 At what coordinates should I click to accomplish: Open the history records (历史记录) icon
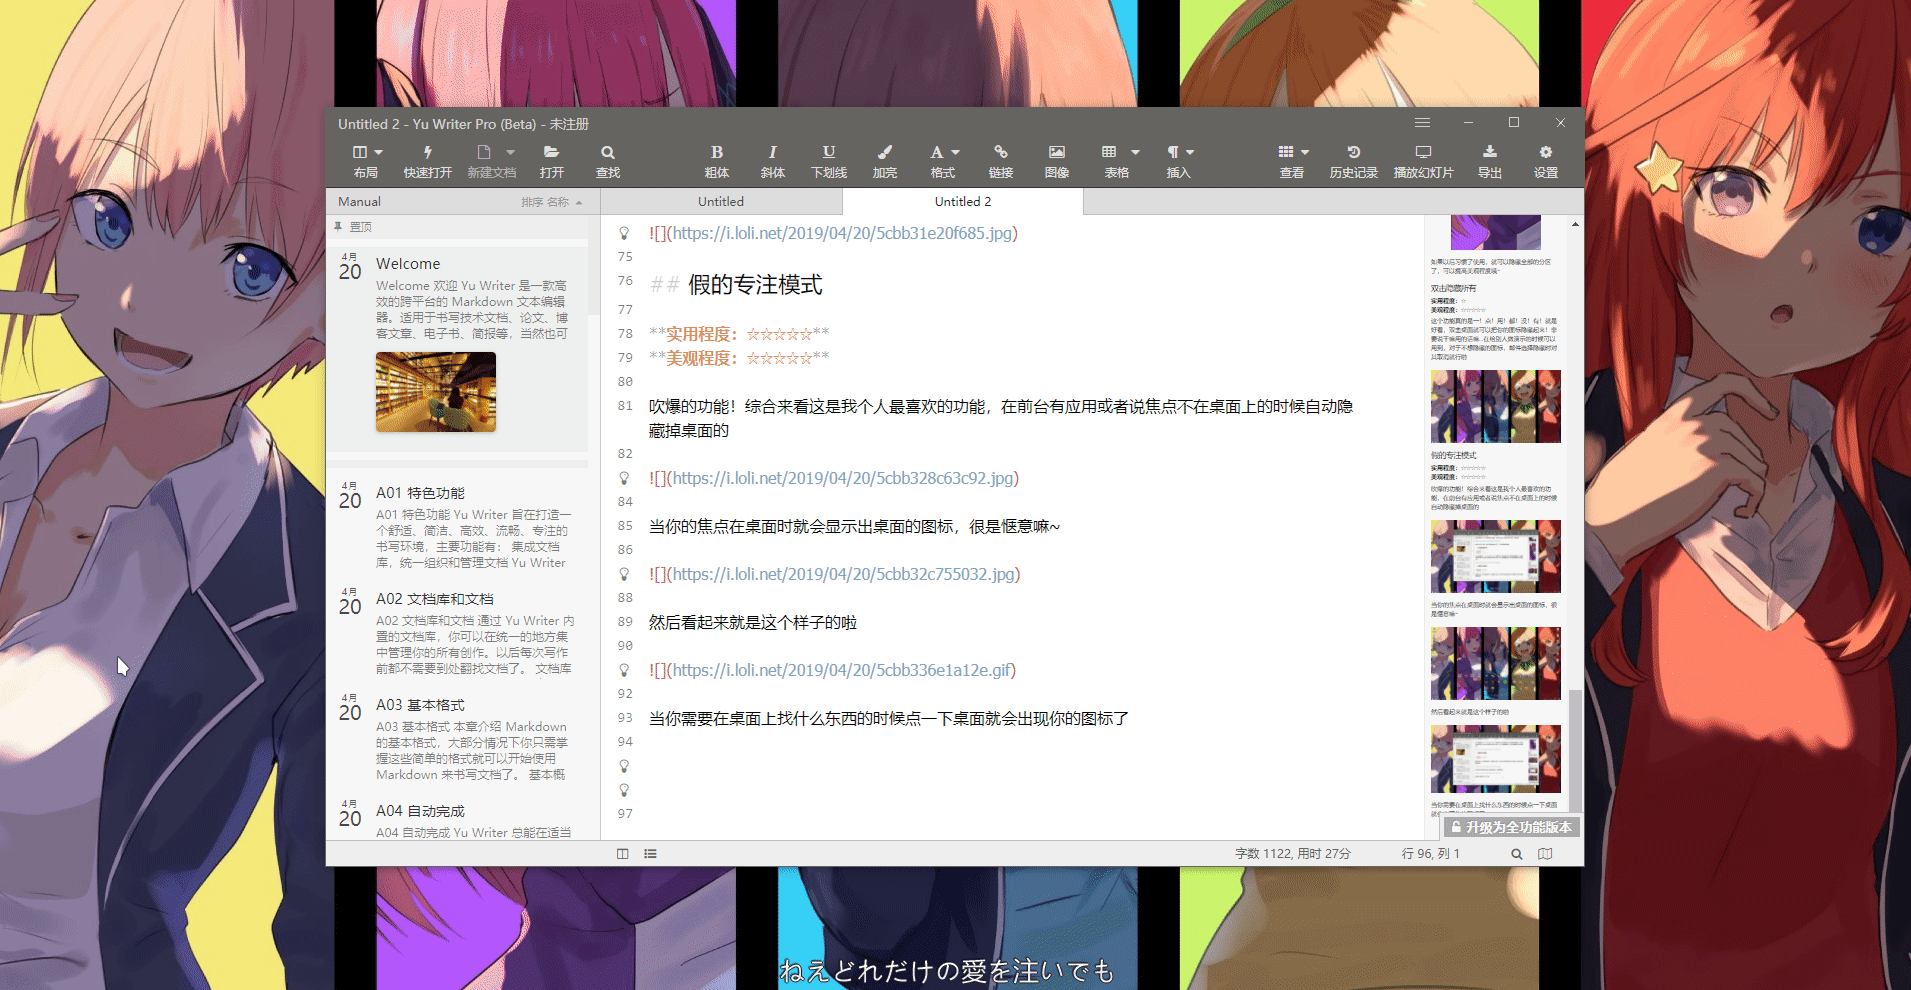click(x=1353, y=153)
